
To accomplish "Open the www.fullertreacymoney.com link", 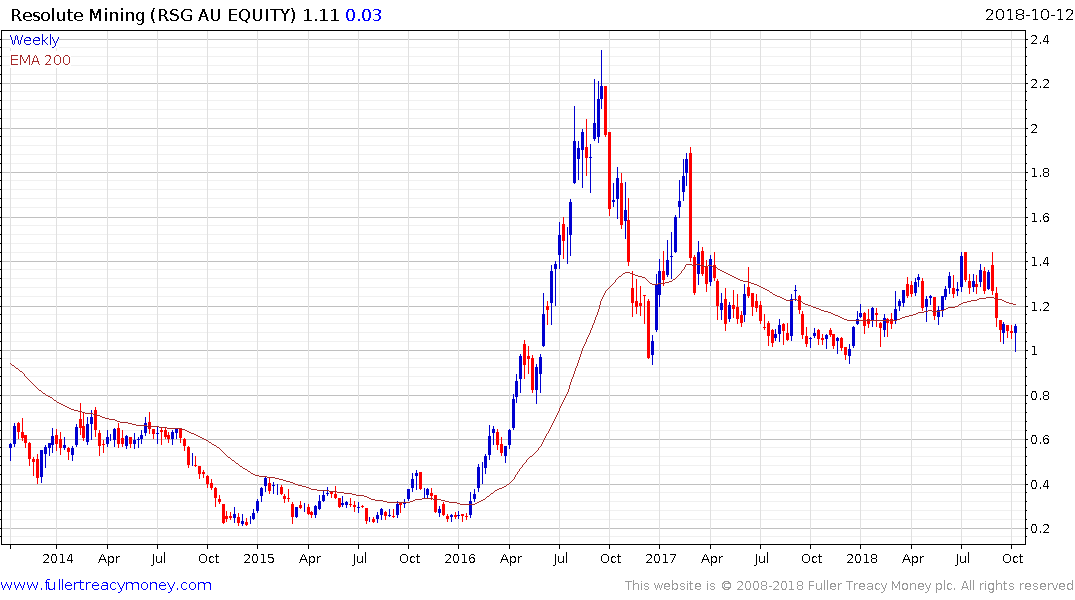I will [x=106, y=585].
